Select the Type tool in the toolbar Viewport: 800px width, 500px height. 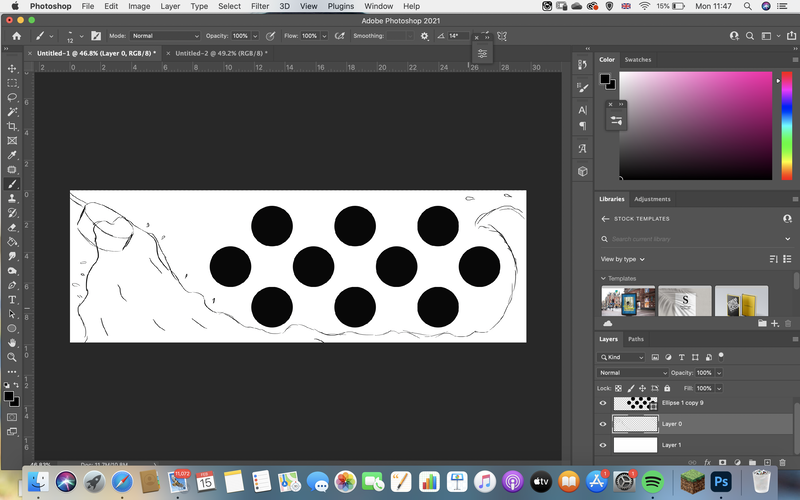(12, 300)
